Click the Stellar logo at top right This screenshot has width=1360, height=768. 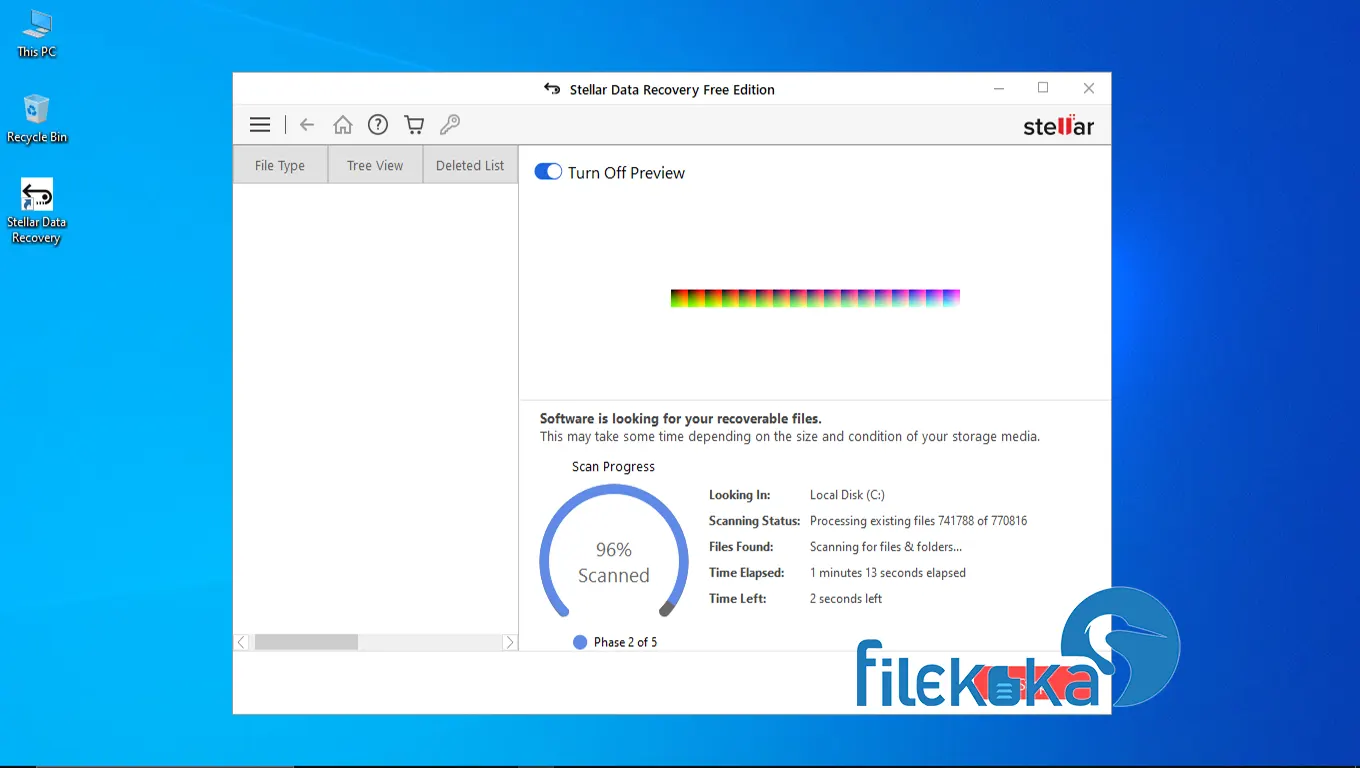click(1059, 126)
